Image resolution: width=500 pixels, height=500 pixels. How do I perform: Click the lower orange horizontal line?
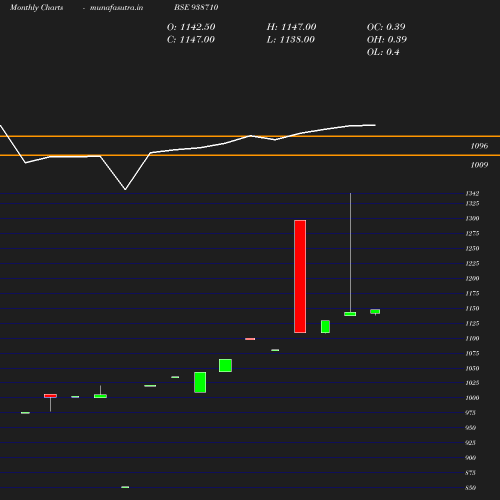250,155
